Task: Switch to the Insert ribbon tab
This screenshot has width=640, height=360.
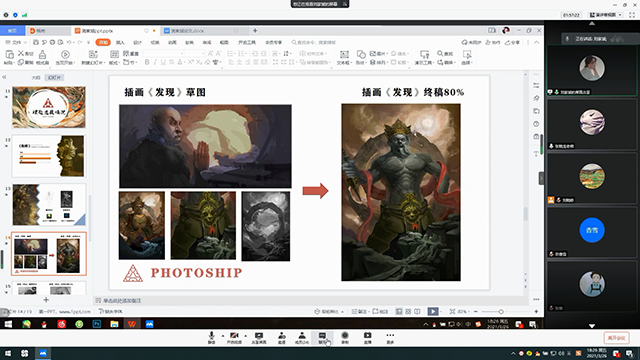Action: [120, 42]
